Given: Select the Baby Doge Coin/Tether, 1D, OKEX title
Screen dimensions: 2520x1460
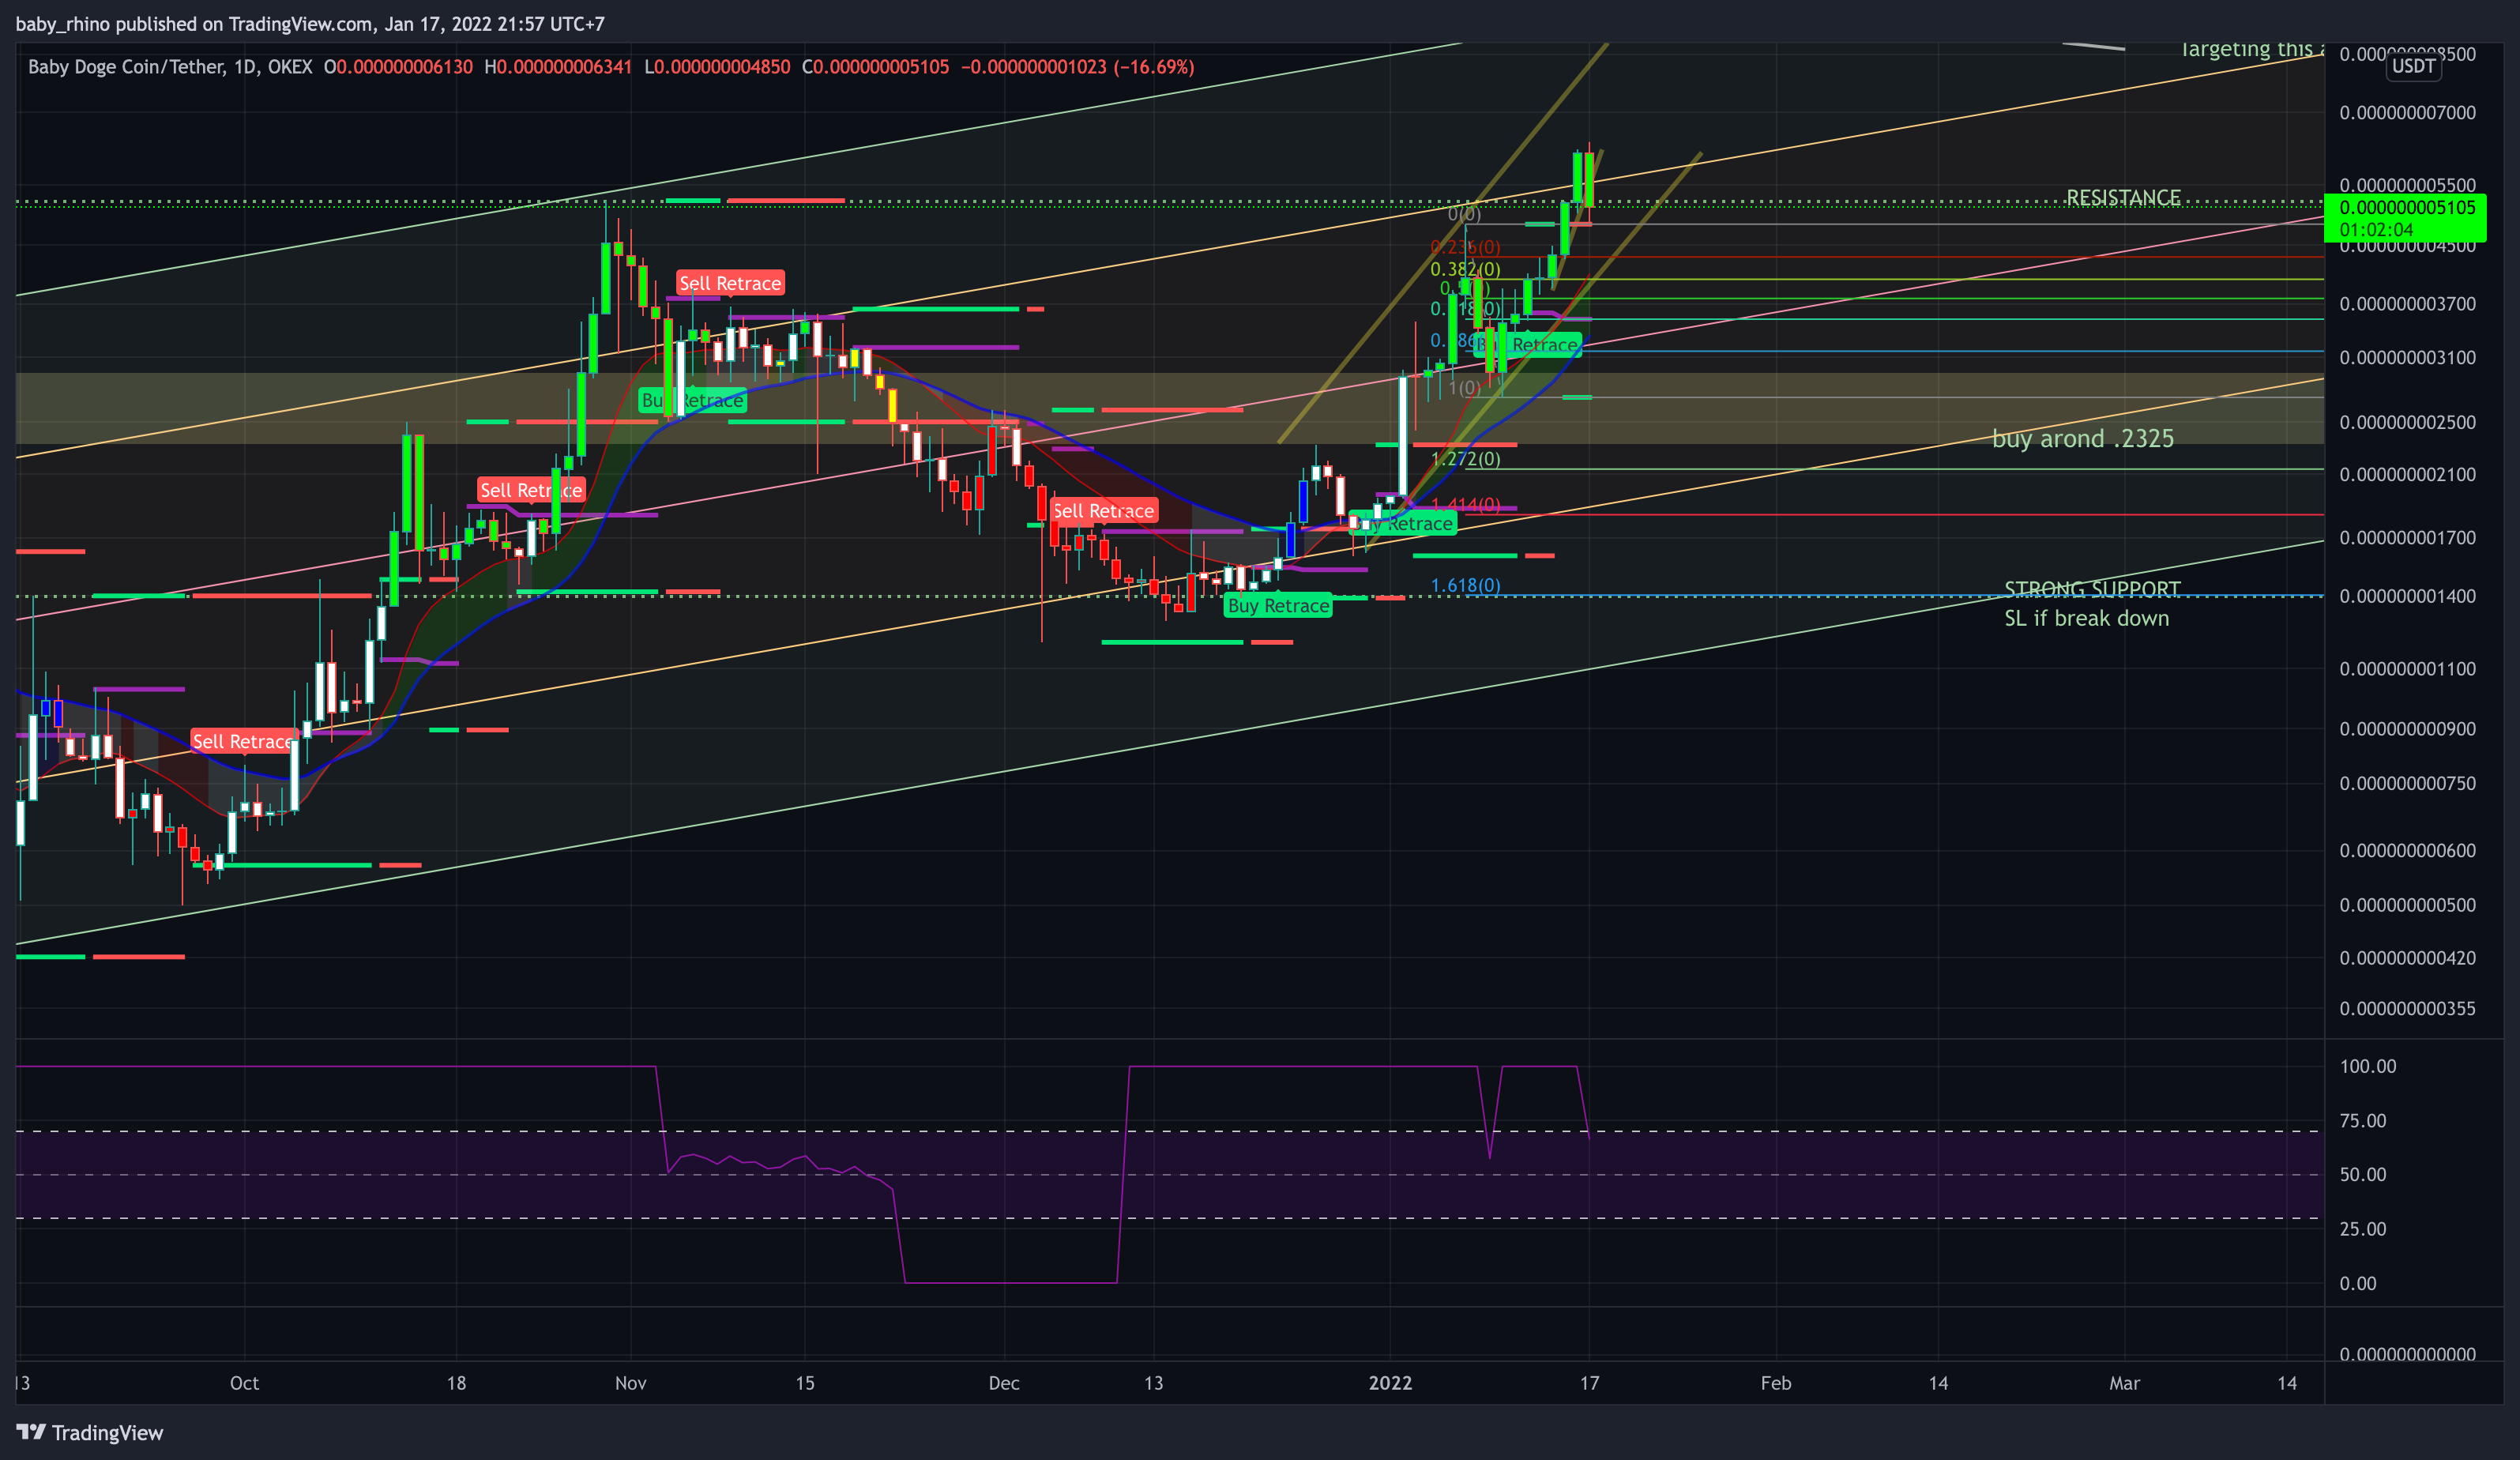Looking at the screenshot, I should 170,67.
